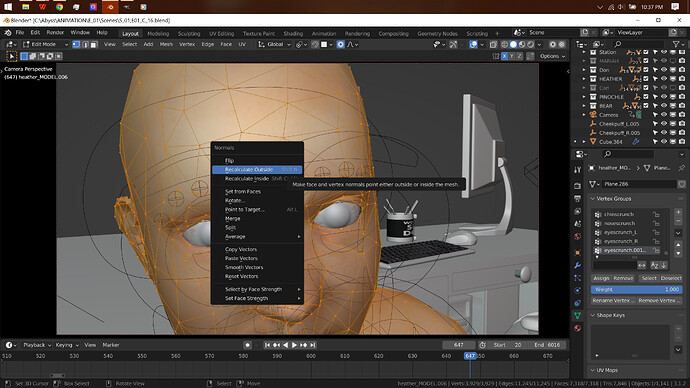The height and width of the screenshot is (388, 690).
Task: Open Material properties tab icon
Action: click(x=577, y=328)
